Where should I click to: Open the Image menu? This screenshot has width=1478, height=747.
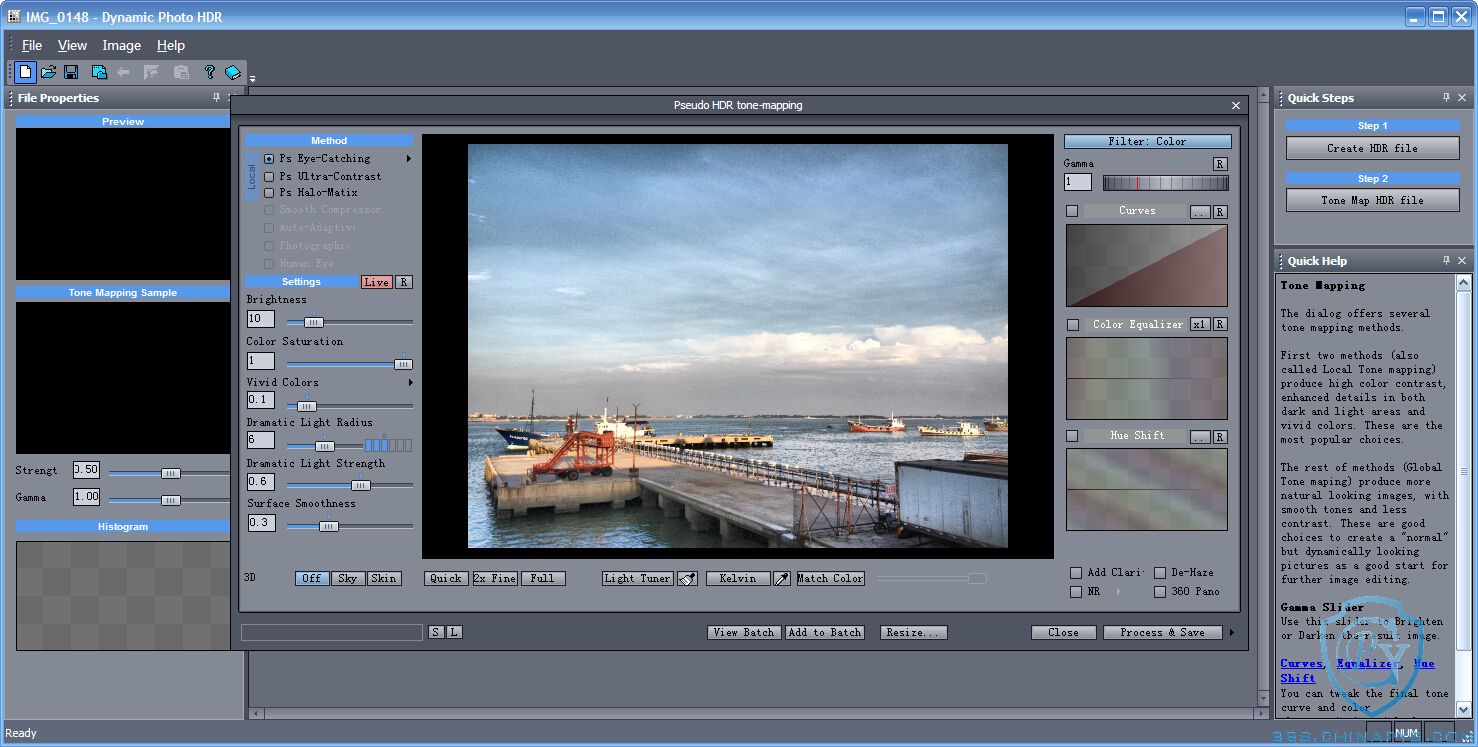click(x=121, y=45)
